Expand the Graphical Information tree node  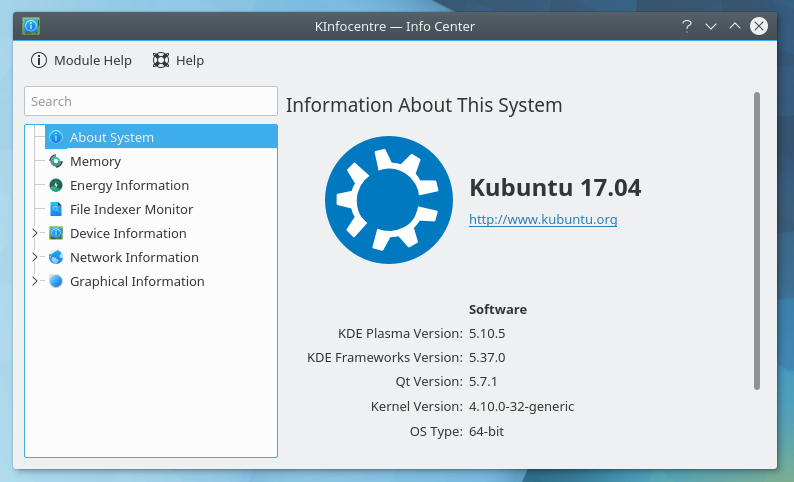pyautogui.click(x=35, y=281)
